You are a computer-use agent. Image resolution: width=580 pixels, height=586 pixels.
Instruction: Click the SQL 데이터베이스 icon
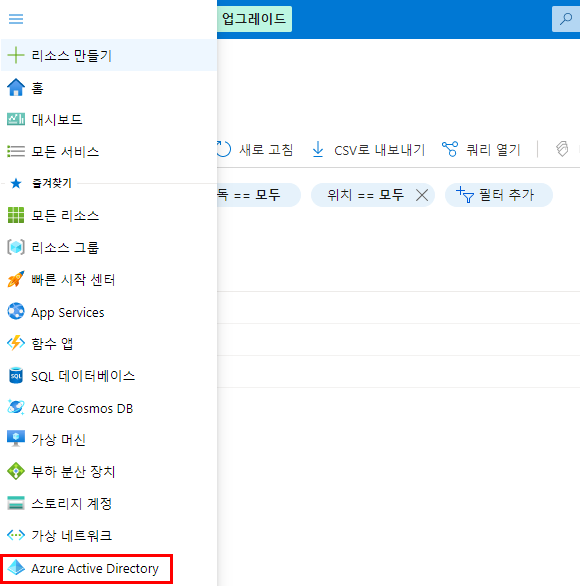click(x=16, y=376)
